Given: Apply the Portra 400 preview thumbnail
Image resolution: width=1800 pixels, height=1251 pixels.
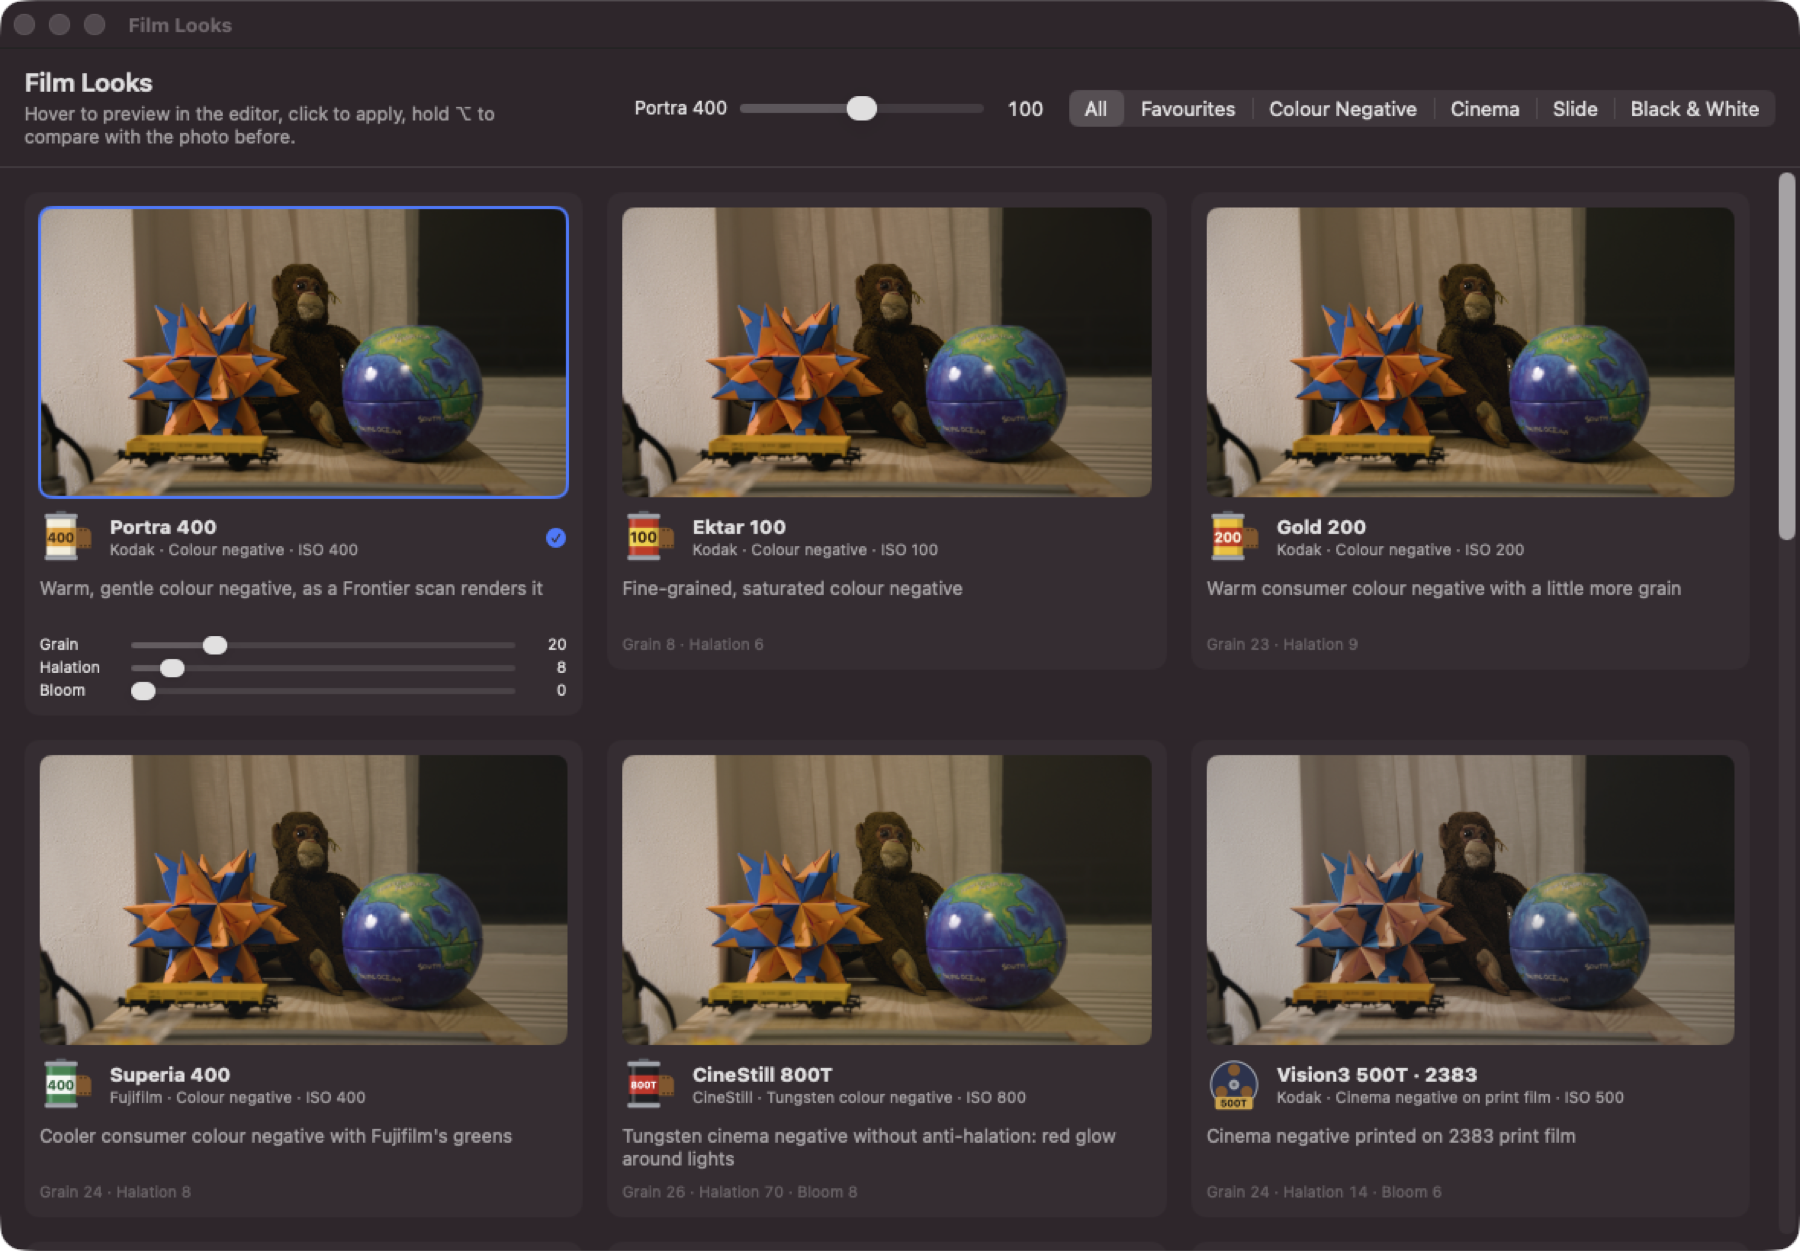Looking at the screenshot, I should click(x=303, y=352).
